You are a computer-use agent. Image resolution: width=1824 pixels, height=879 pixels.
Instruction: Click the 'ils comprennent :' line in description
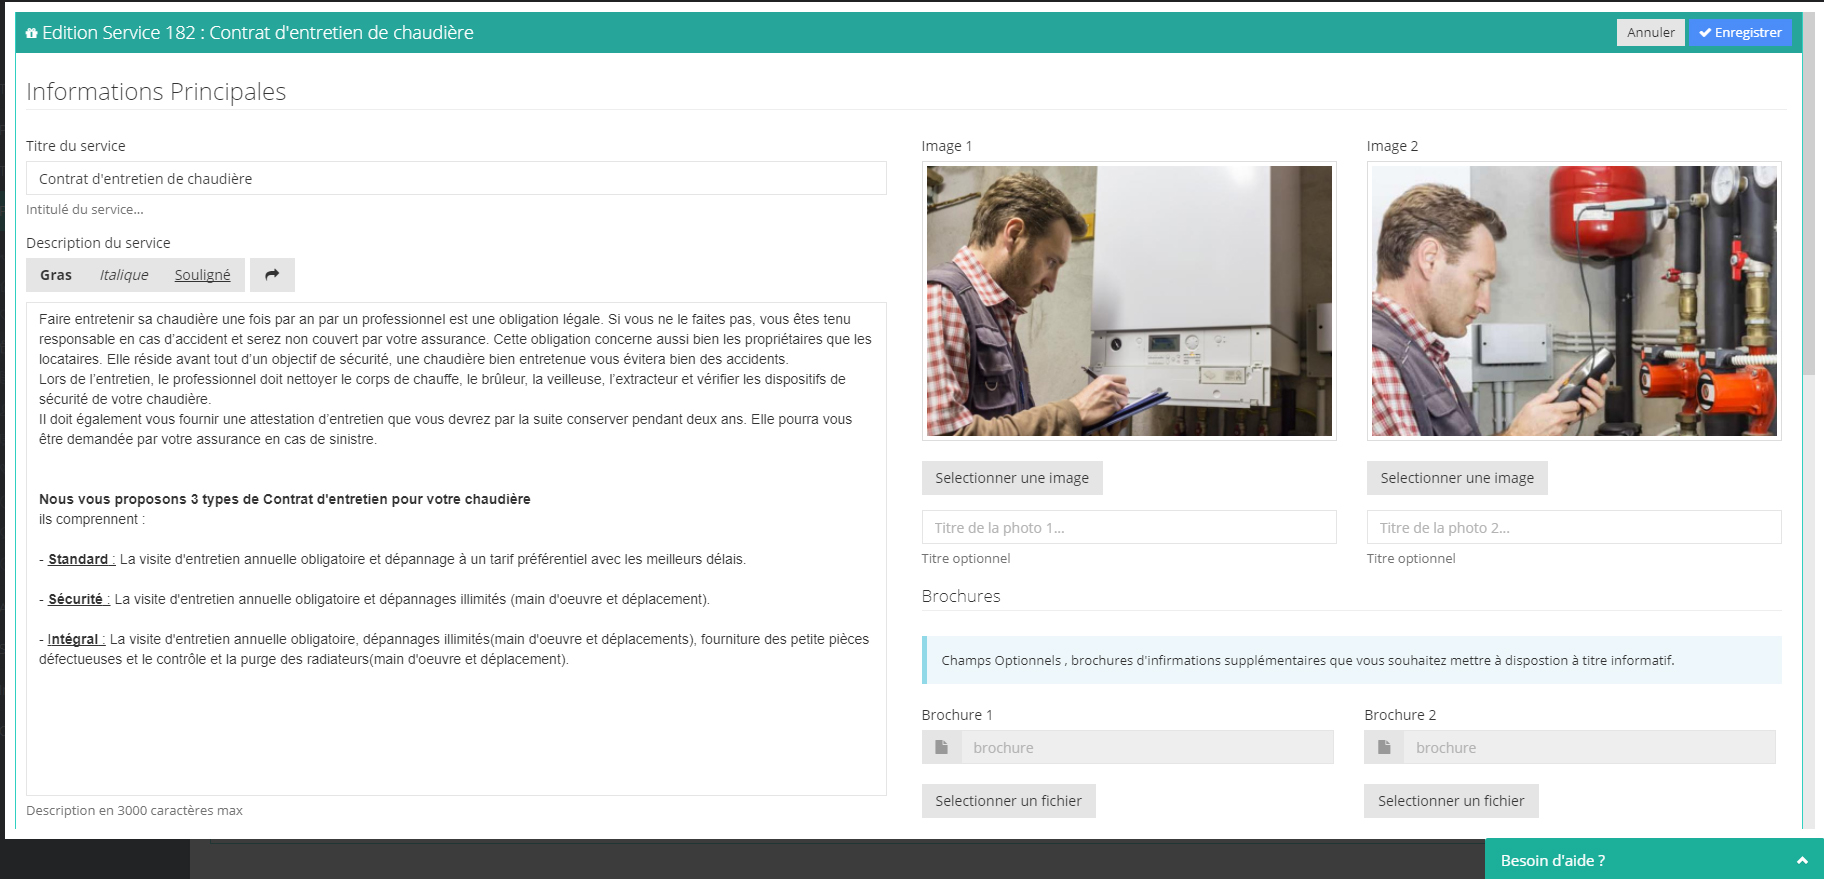[92, 519]
